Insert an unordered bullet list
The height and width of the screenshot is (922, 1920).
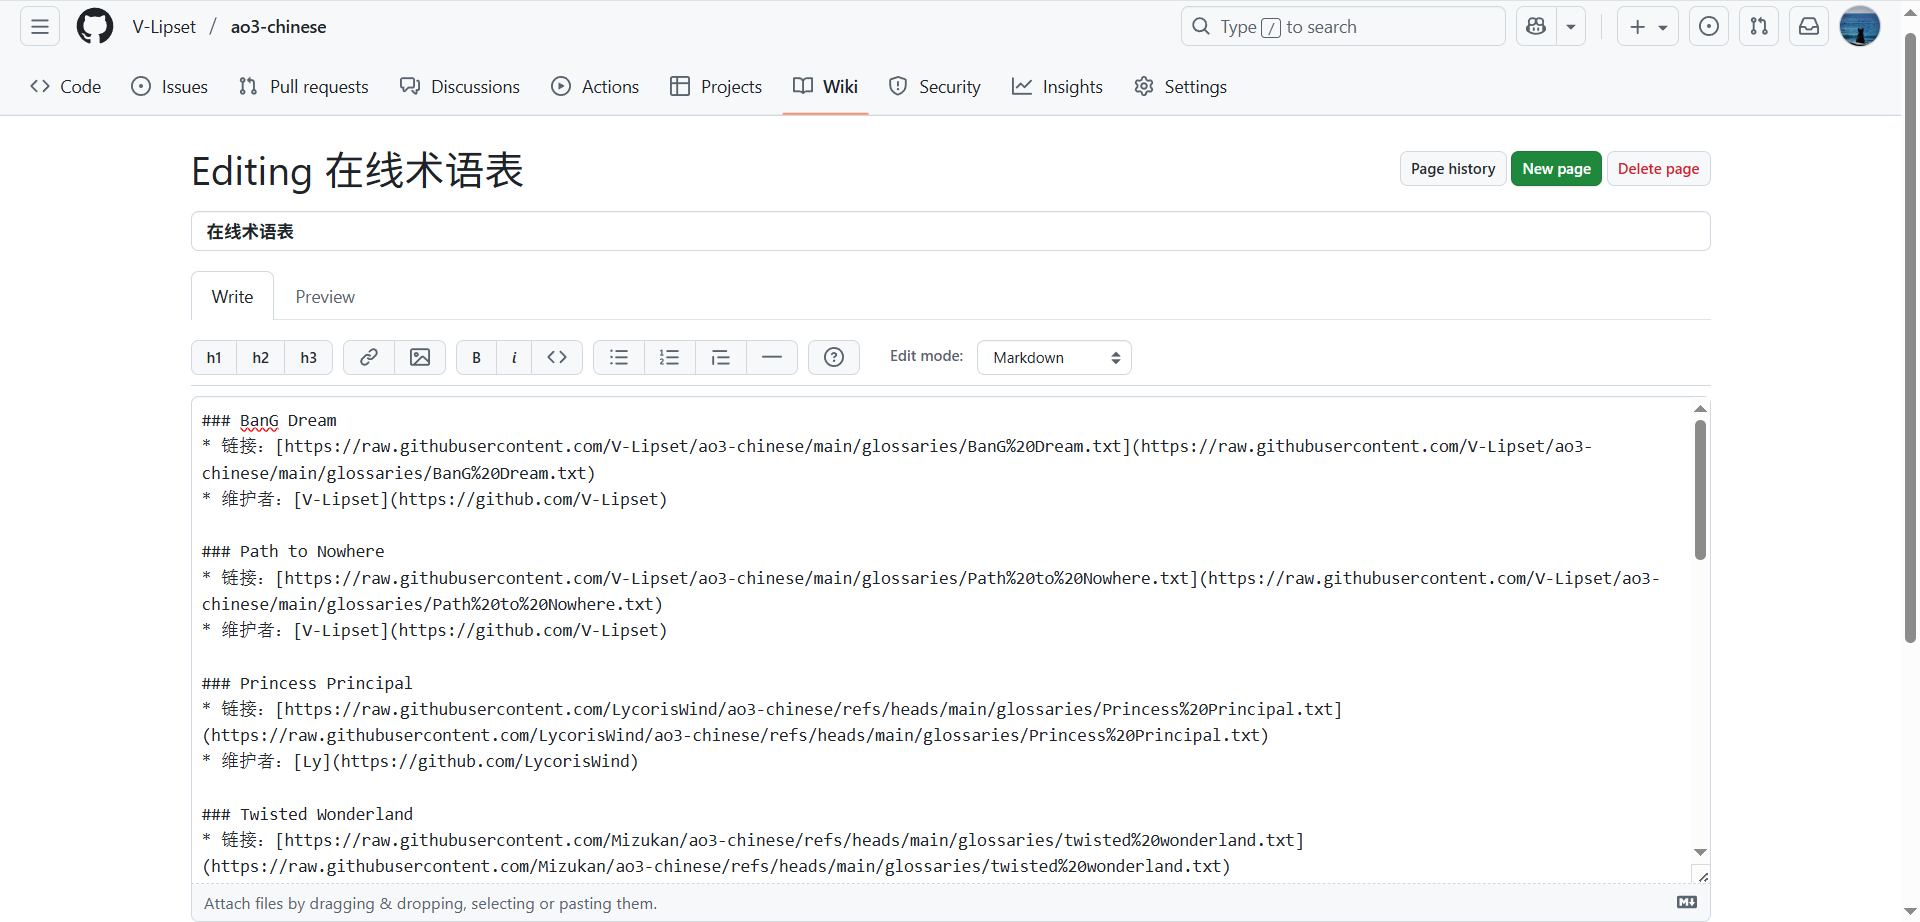(619, 357)
